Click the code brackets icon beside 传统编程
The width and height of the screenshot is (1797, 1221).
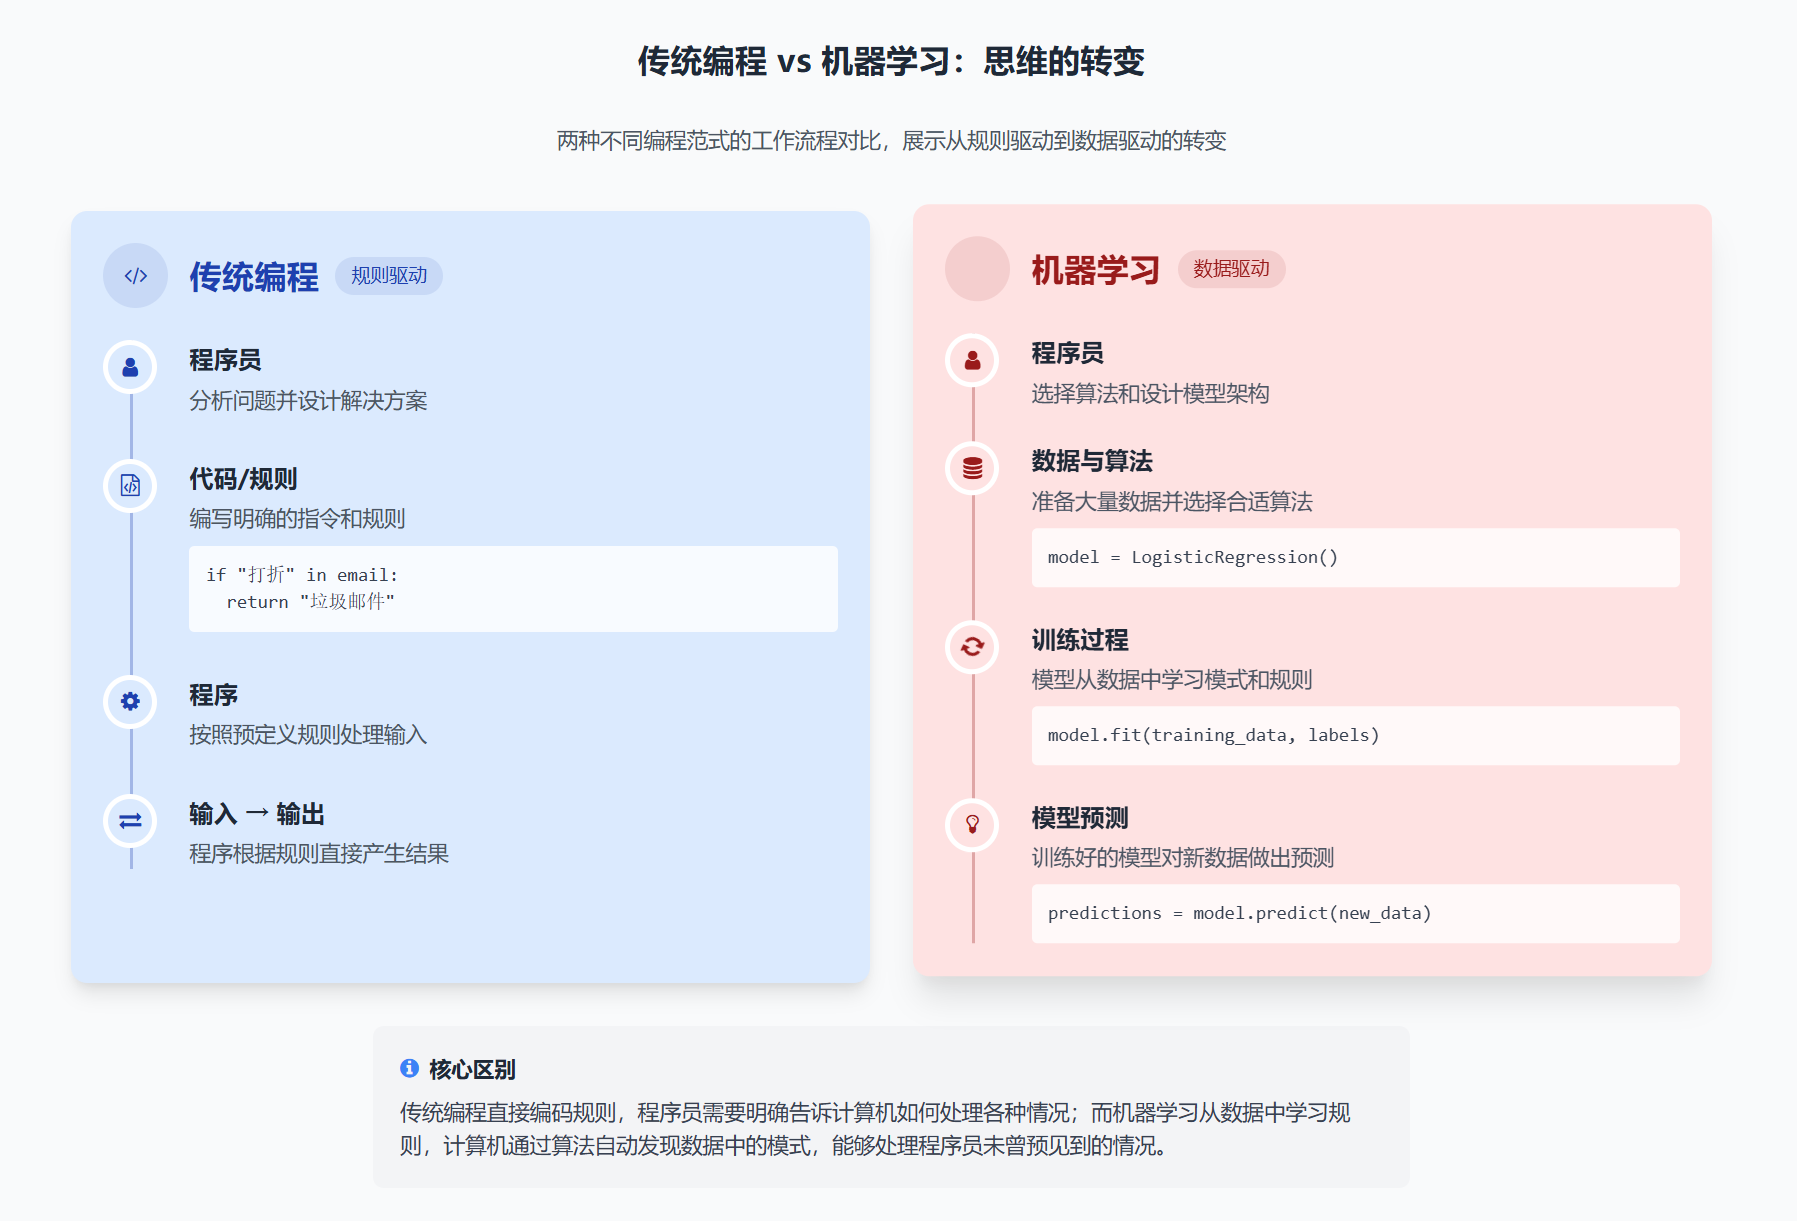point(135,276)
